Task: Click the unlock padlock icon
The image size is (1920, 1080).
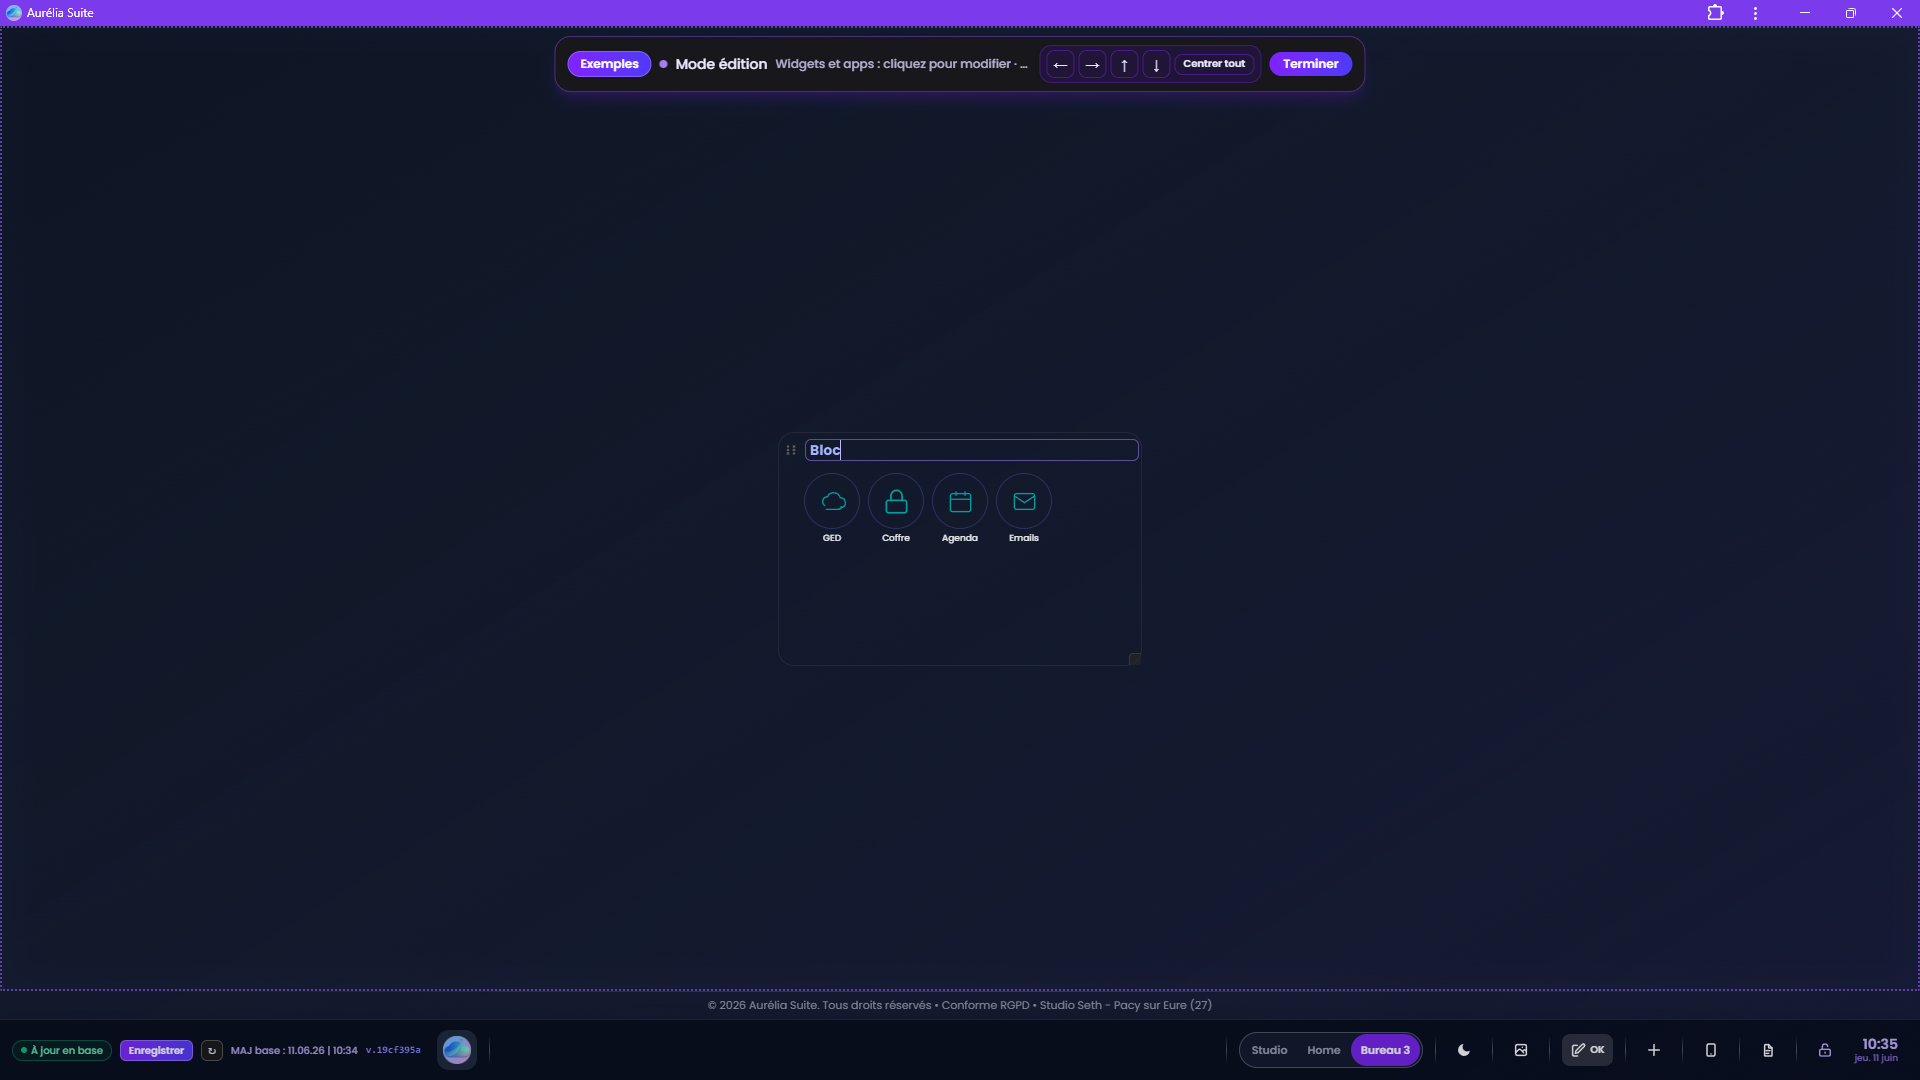Action: coord(1825,1050)
